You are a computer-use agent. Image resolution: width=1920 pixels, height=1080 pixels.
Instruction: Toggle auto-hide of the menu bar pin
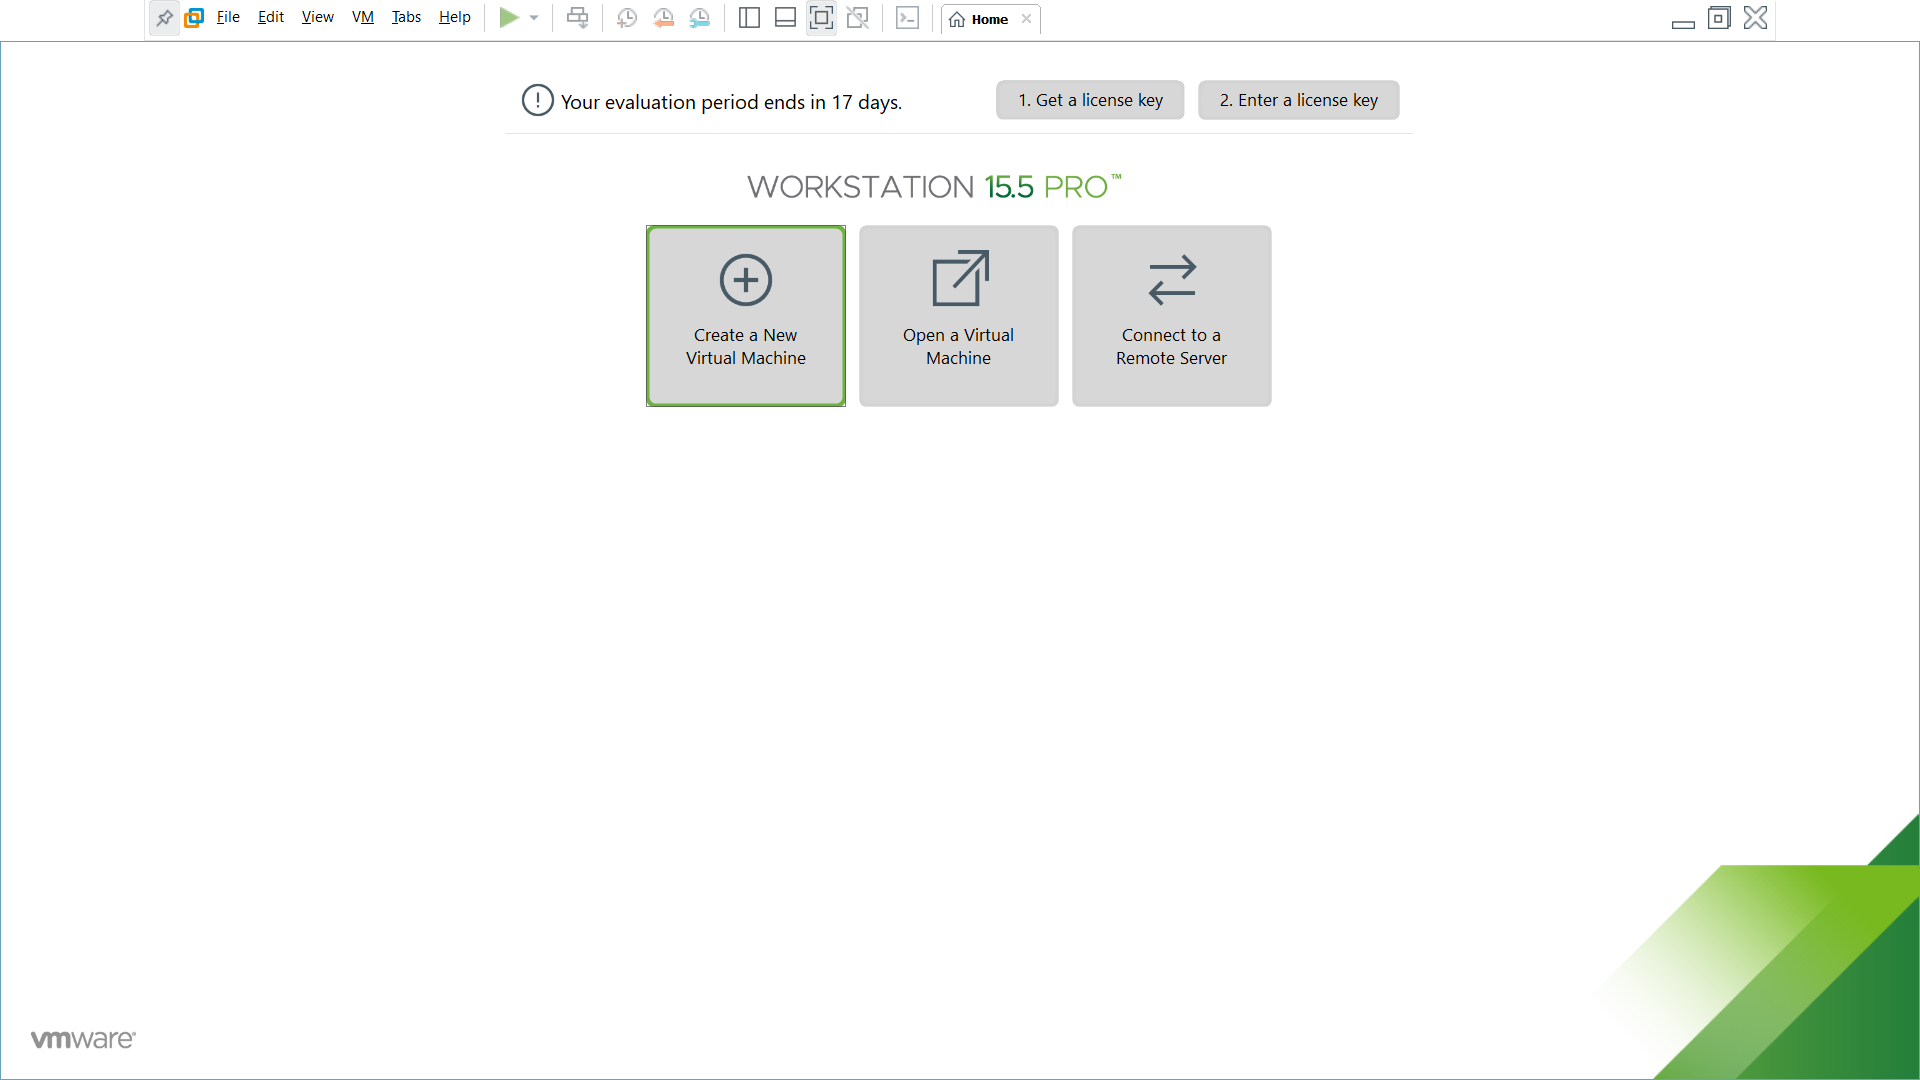point(164,17)
